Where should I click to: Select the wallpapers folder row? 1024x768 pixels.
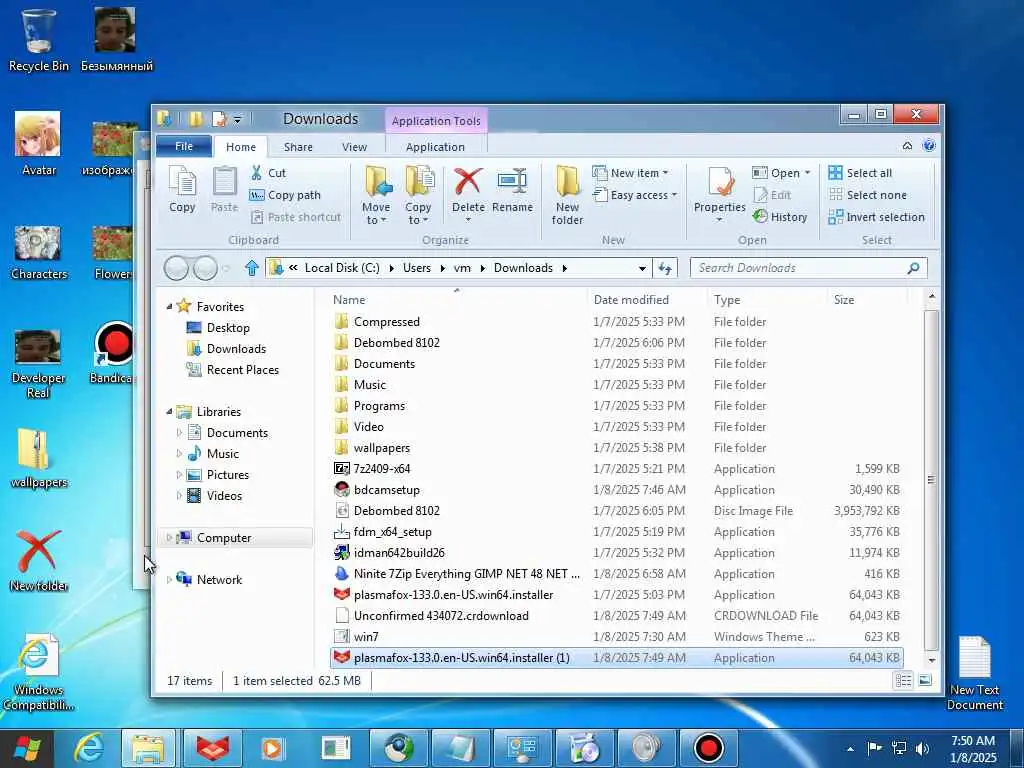click(x=617, y=448)
